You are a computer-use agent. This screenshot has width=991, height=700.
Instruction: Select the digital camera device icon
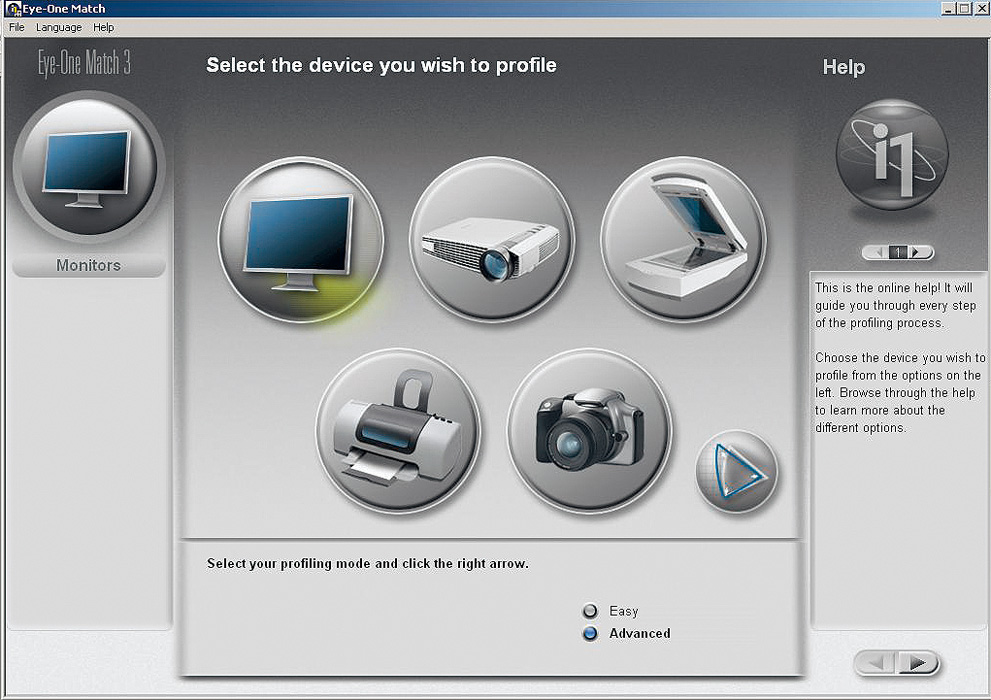point(590,431)
